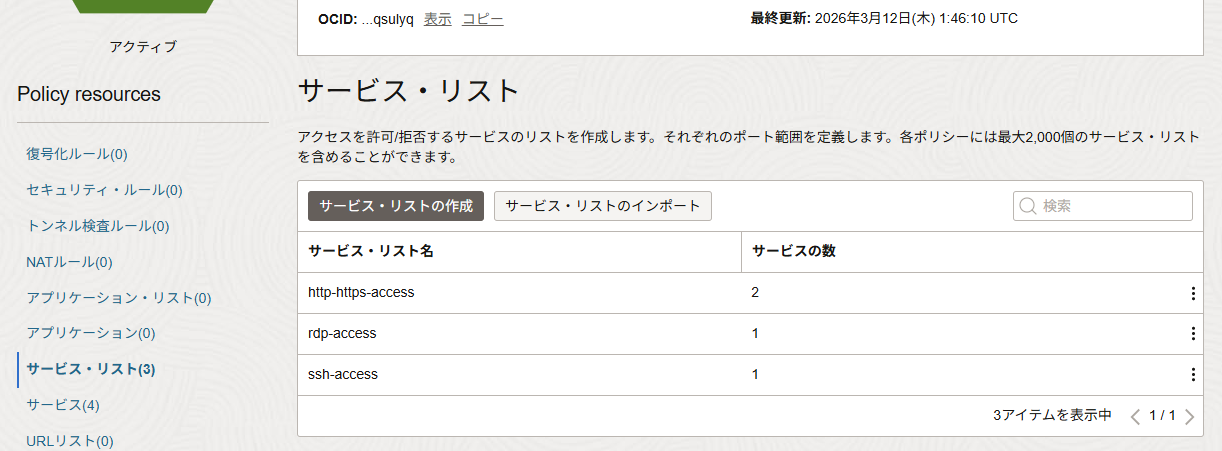Open セキュリティ・ルール(0) section

tap(104, 190)
